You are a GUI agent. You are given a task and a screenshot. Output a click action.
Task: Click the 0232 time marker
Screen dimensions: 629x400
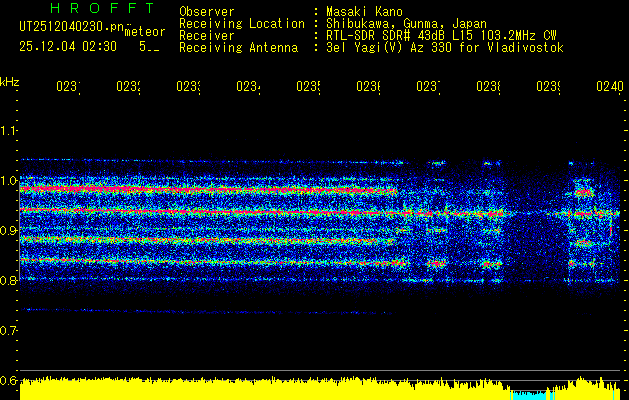128,87
